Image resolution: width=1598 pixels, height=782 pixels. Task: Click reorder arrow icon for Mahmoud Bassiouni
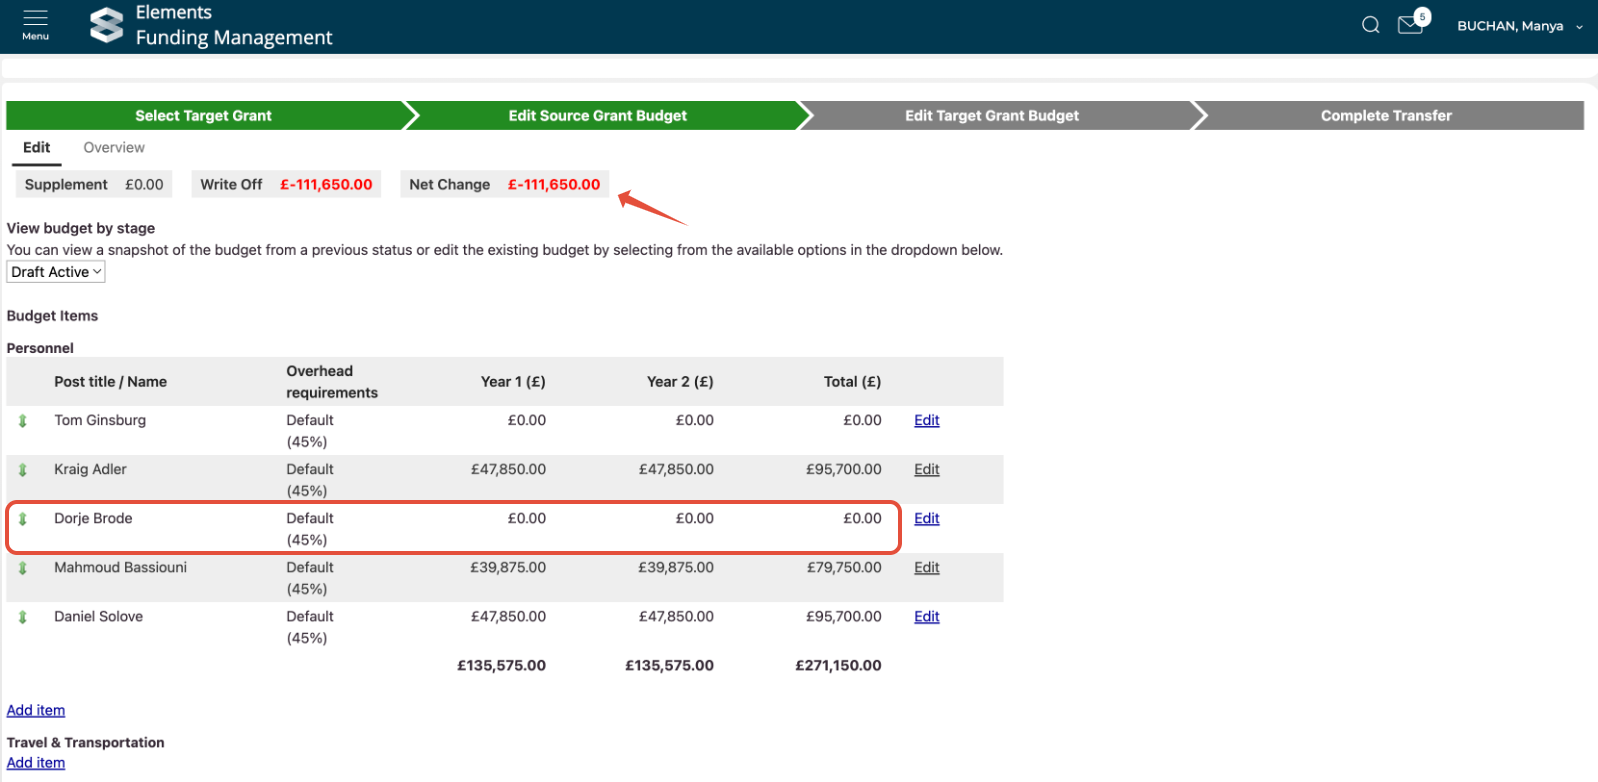pos(23,568)
